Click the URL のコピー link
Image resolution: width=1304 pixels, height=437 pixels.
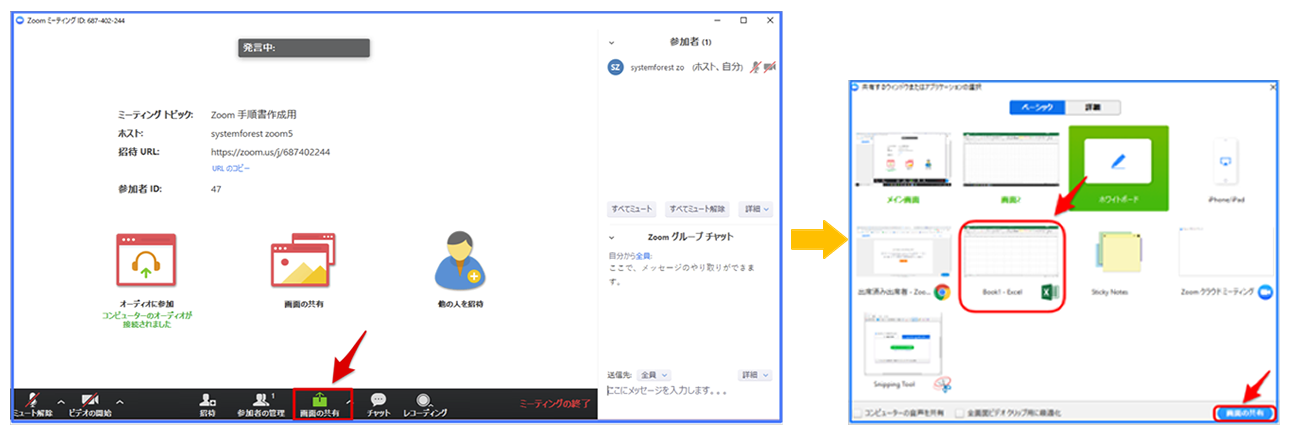pyautogui.click(x=231, y=168)
